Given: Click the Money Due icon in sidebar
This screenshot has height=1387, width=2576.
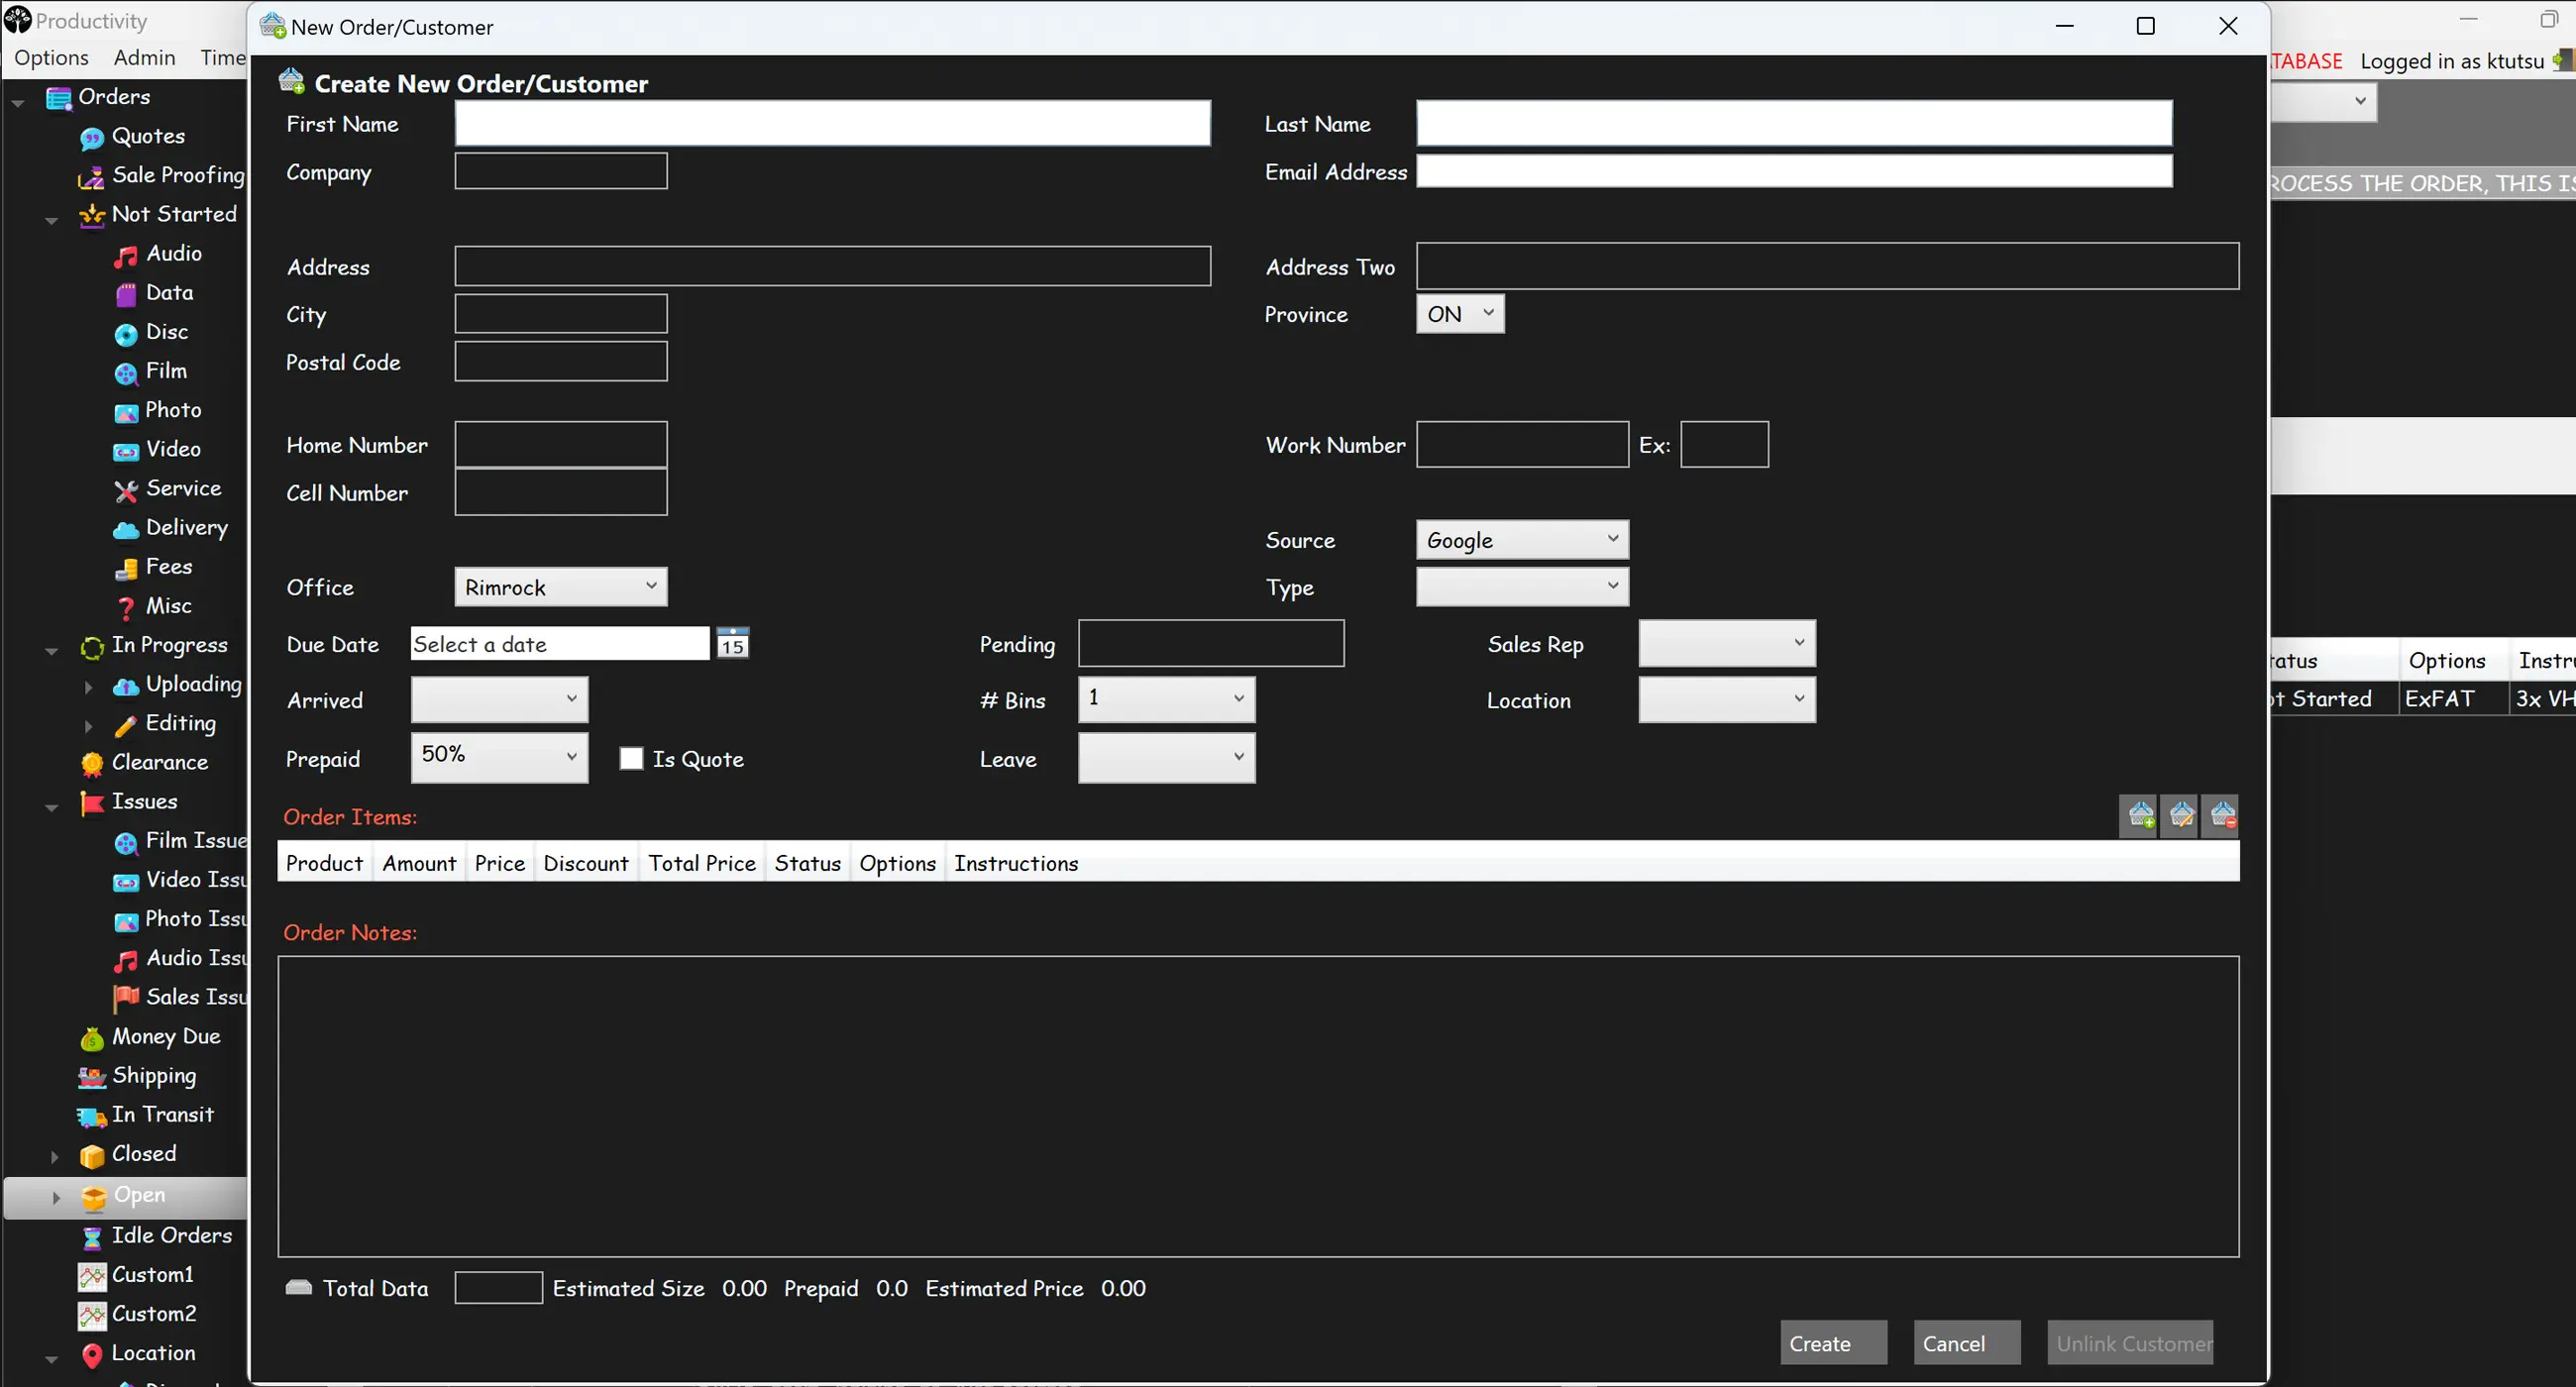Looking at the screenshot, I should [90, 1037].
